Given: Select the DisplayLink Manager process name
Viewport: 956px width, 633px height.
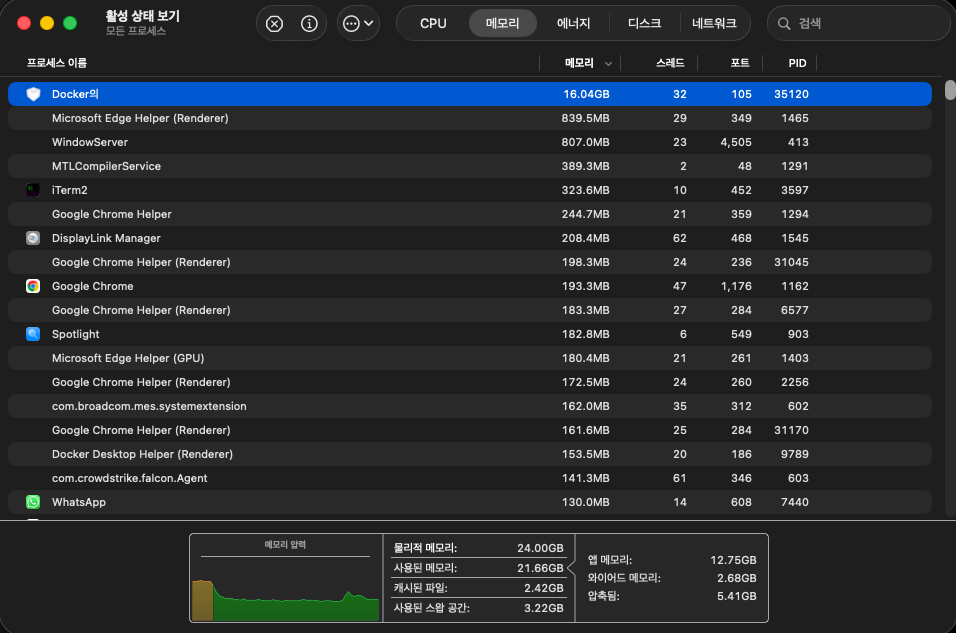Looking at the screenshot, I should (x=106, y=238).
